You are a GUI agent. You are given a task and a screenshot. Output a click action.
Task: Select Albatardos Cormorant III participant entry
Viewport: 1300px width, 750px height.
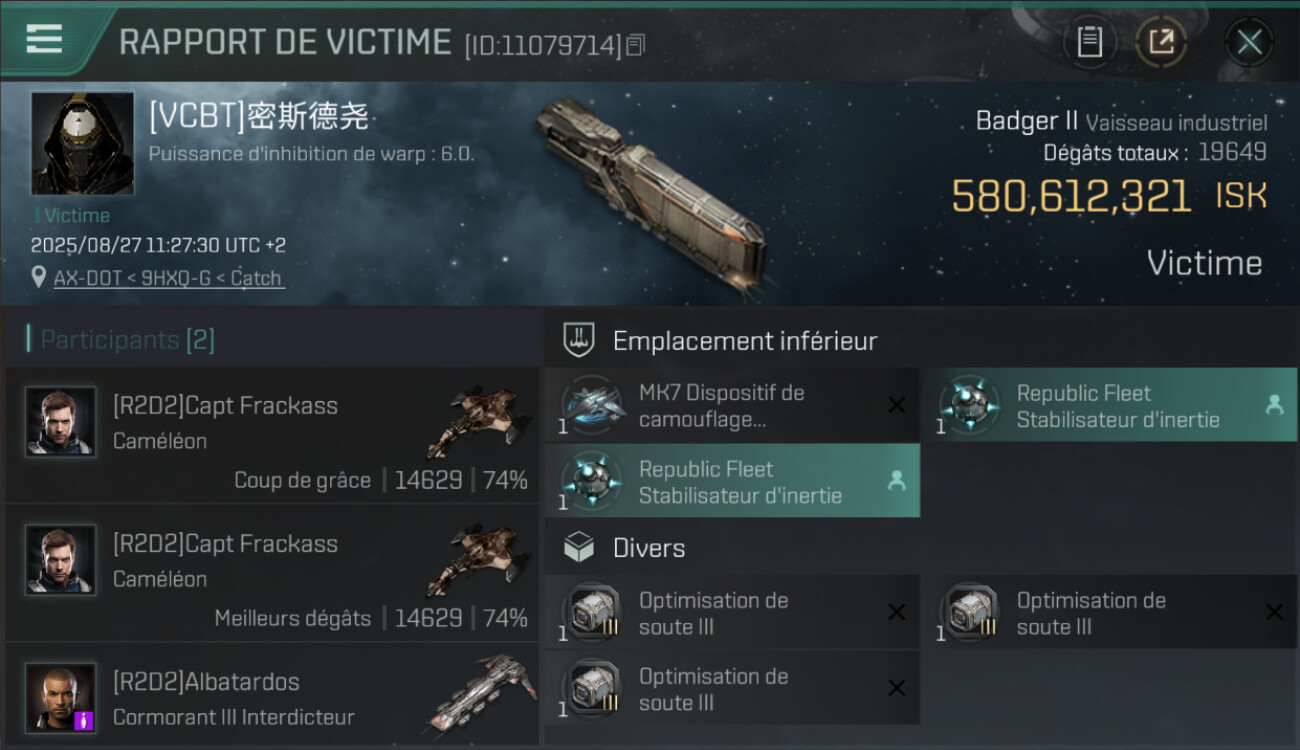272,696
